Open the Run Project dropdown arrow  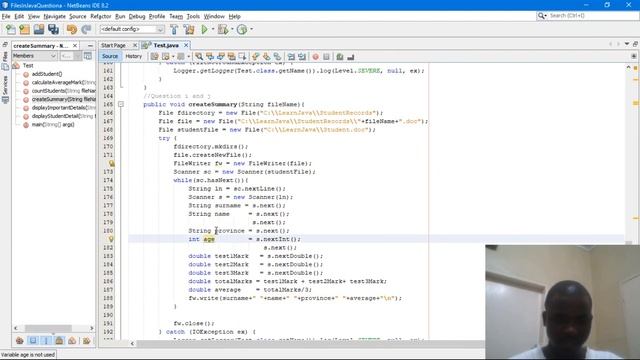213,29
